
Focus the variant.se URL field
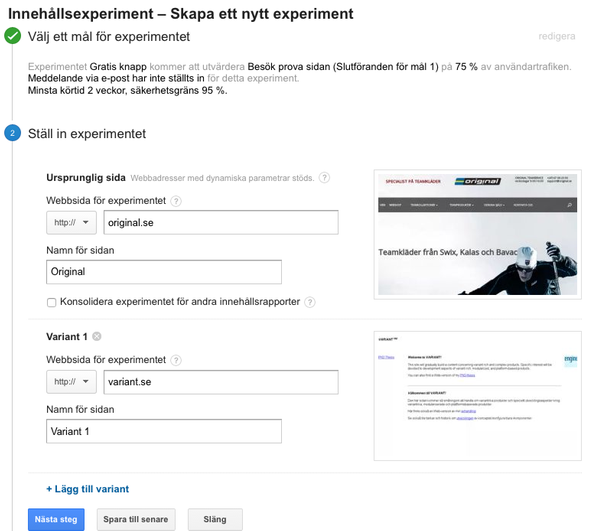click(221, 382)
